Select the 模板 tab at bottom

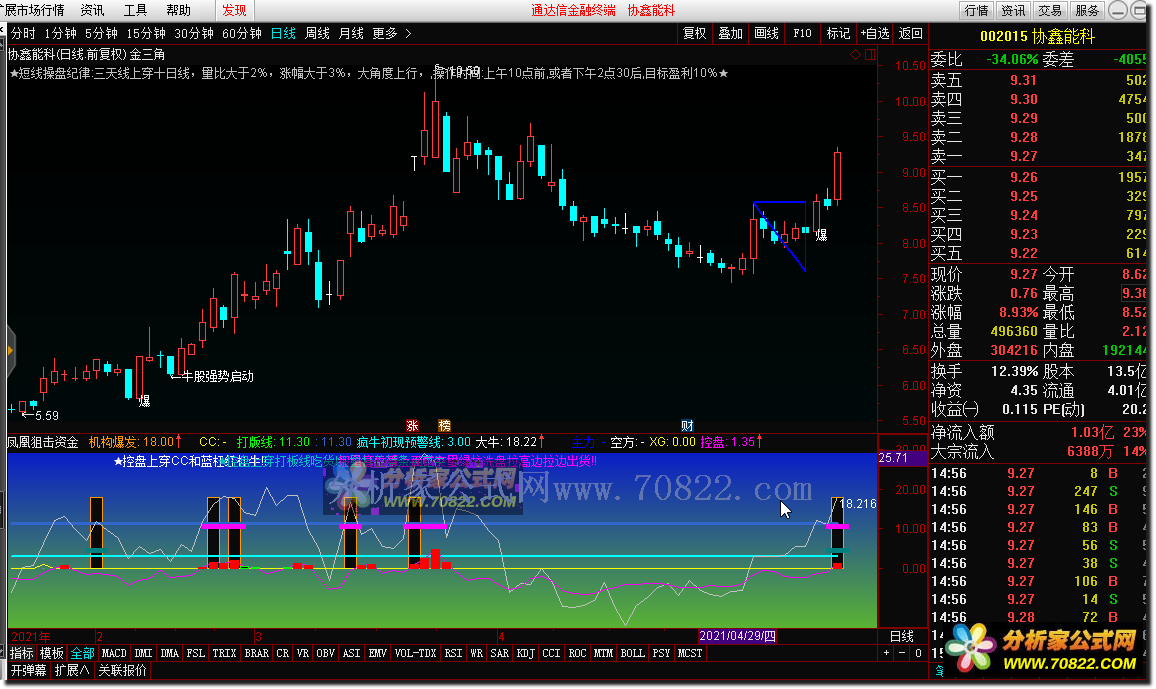(52, 653)
